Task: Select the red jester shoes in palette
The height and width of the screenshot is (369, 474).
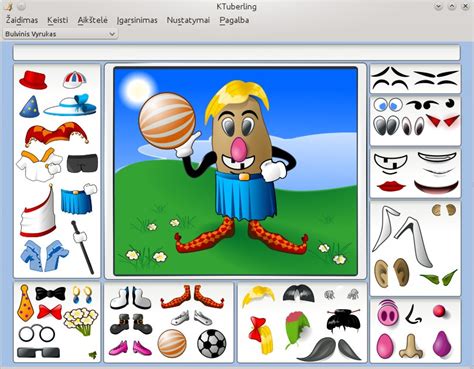Action: [x=192, y=296]
